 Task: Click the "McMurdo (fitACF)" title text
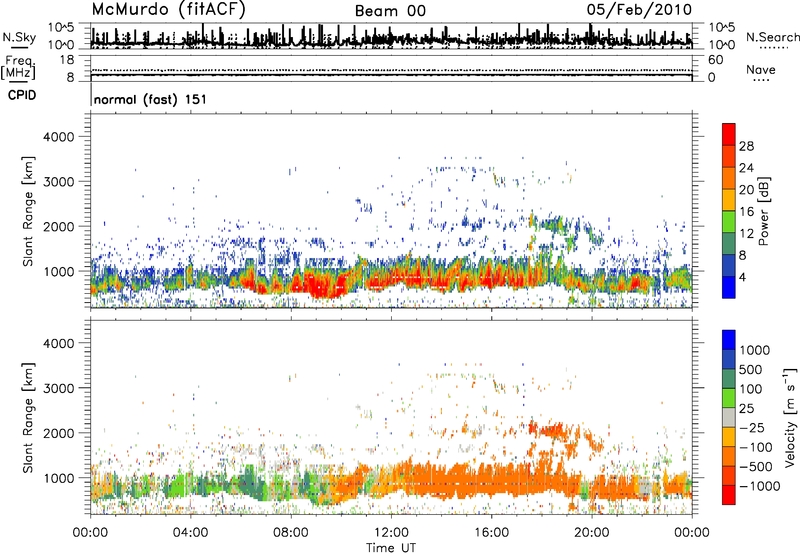(169, 9)
